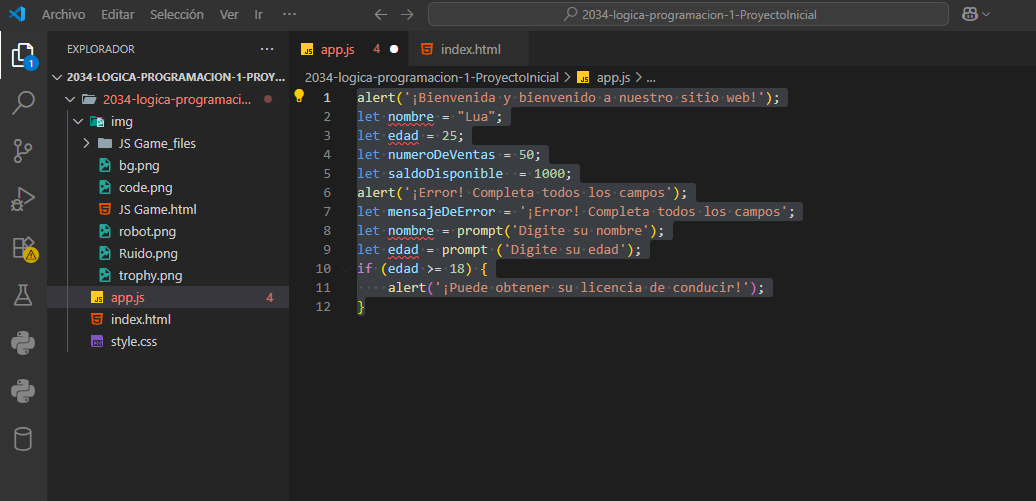This screenshot has height=501, width=1036.
Task: Open the Run and Debug view
Action: tap(23, 199)
